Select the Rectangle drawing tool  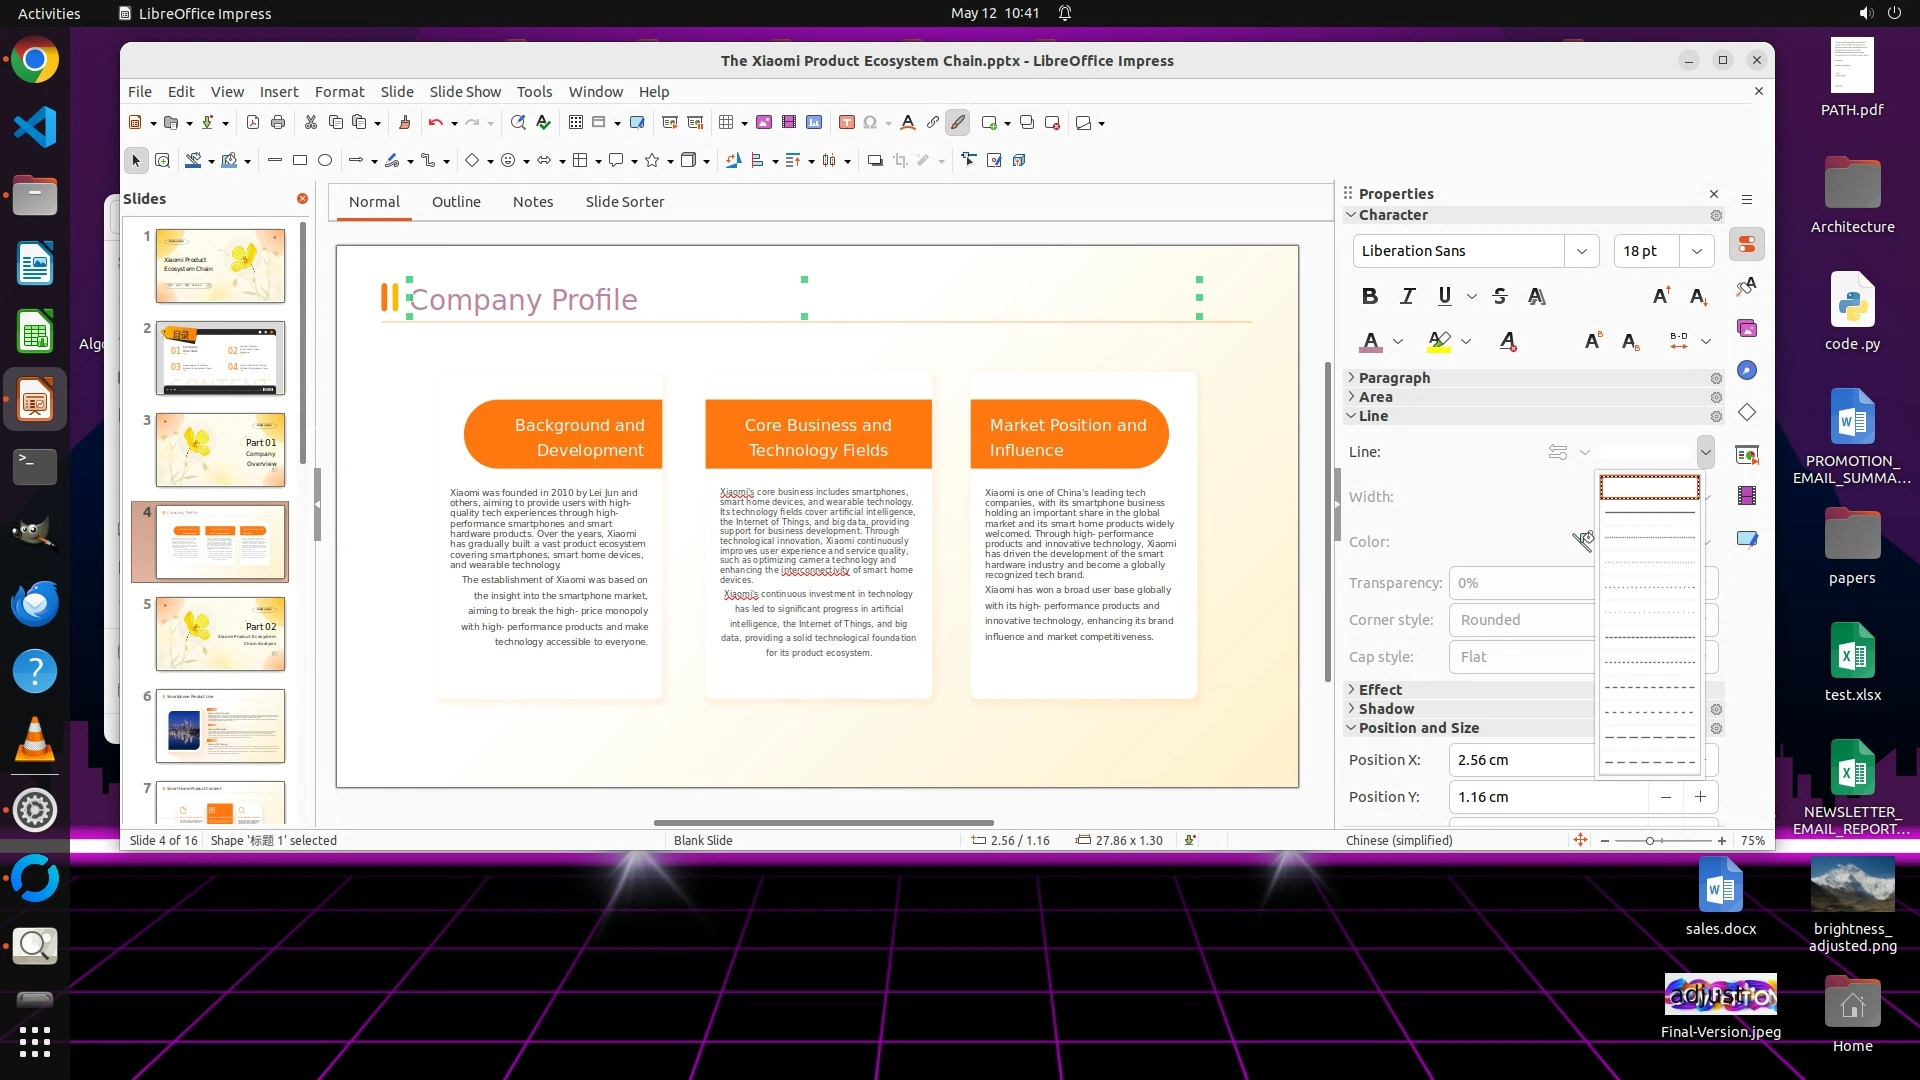[299, 160]
